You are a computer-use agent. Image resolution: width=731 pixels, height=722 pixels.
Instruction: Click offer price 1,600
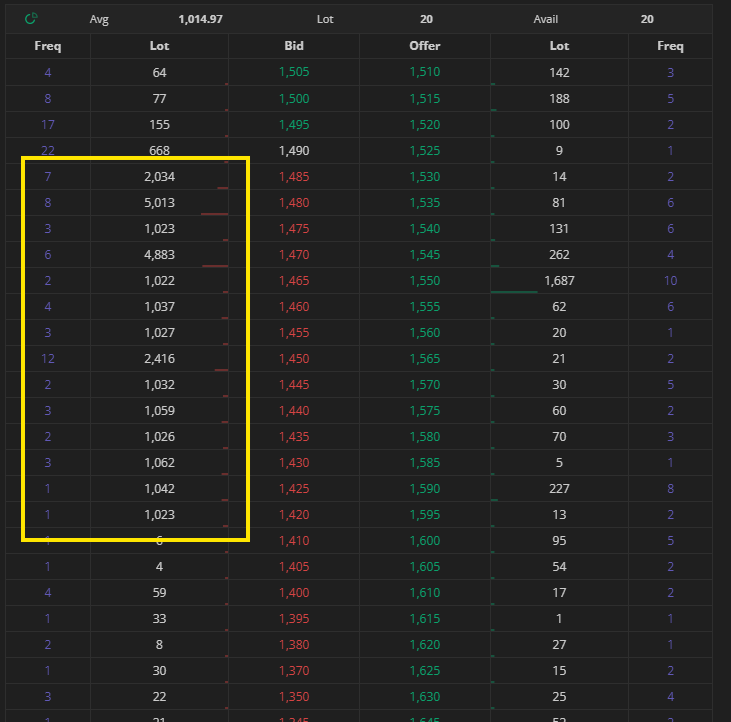425,541
